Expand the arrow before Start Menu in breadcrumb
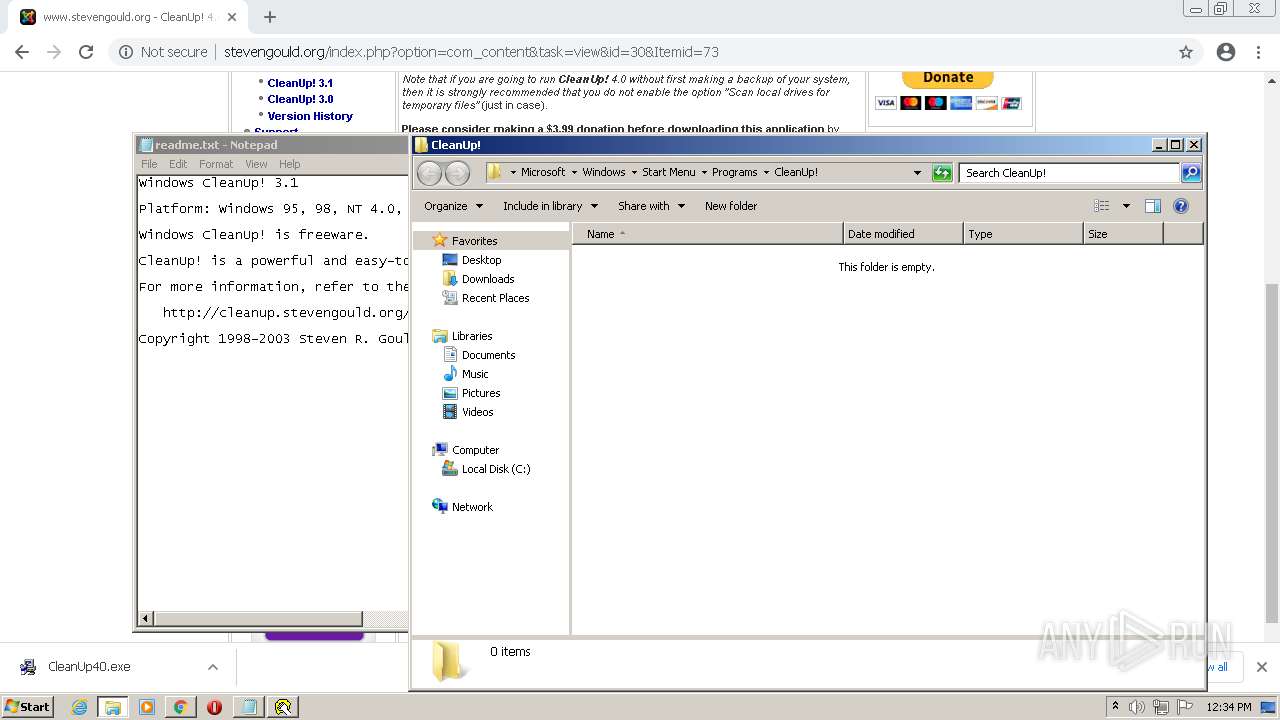1280x720 pixels. (x=634, y=172)
